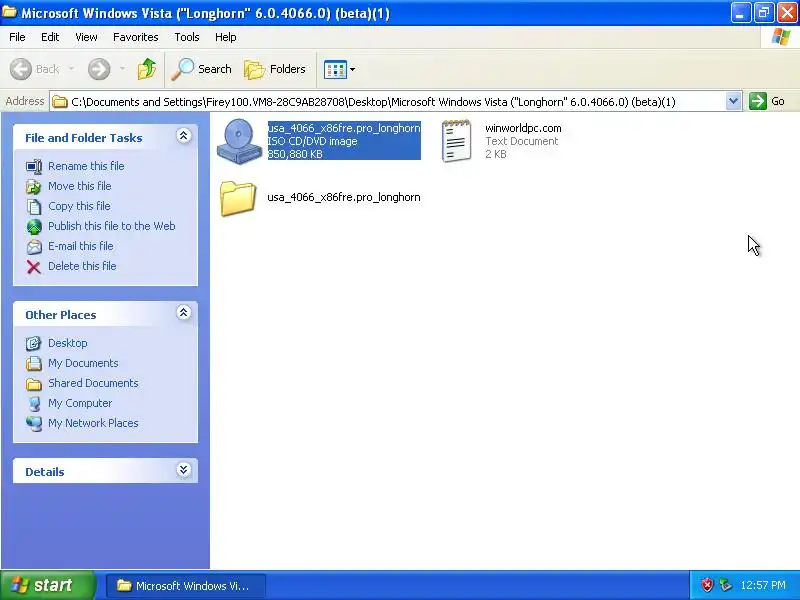Screen dimensions: 800x600
Task: Open the Forward history dropdown arrow
Action: pyautogui.click(x=122, y=68)
